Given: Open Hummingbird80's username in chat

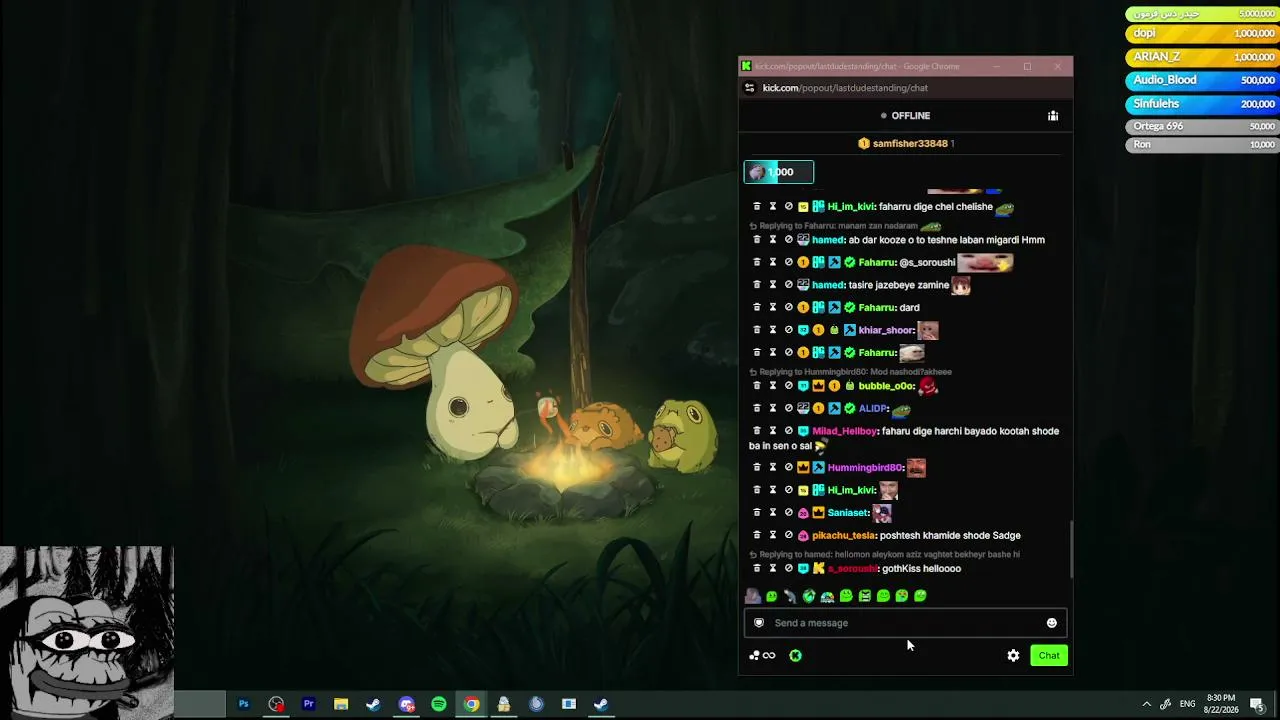Looking at the screenshot, I should point(865,468).
